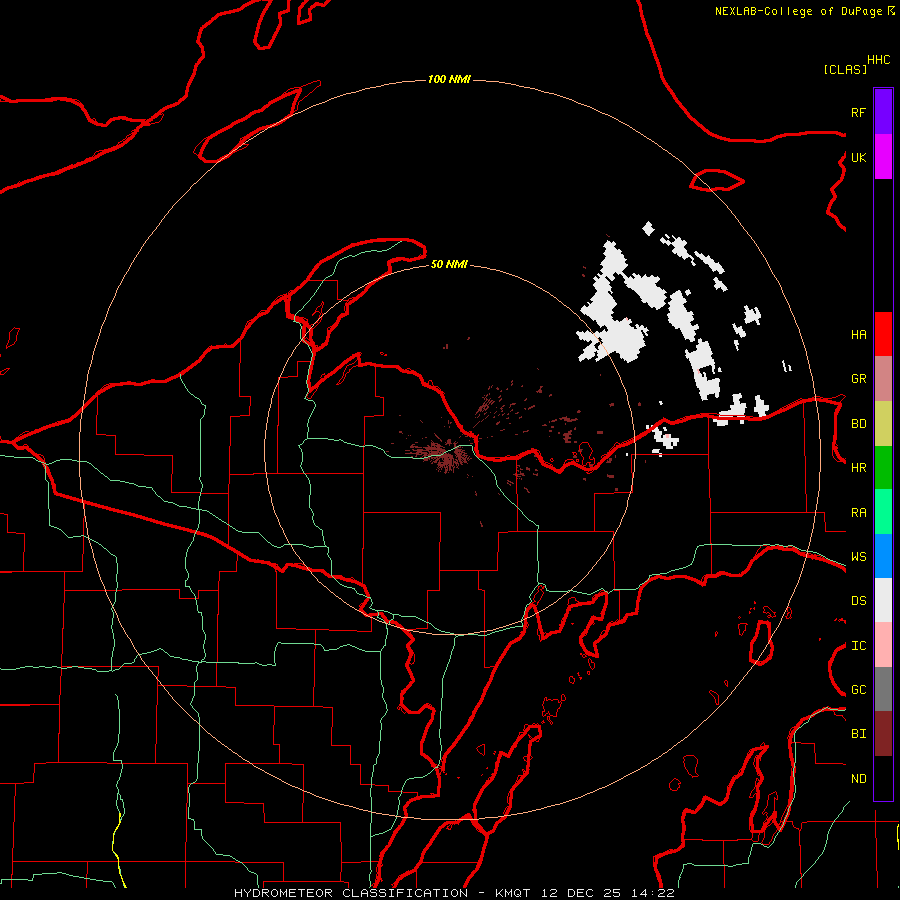Select the GR legend color block

(883, 379)
